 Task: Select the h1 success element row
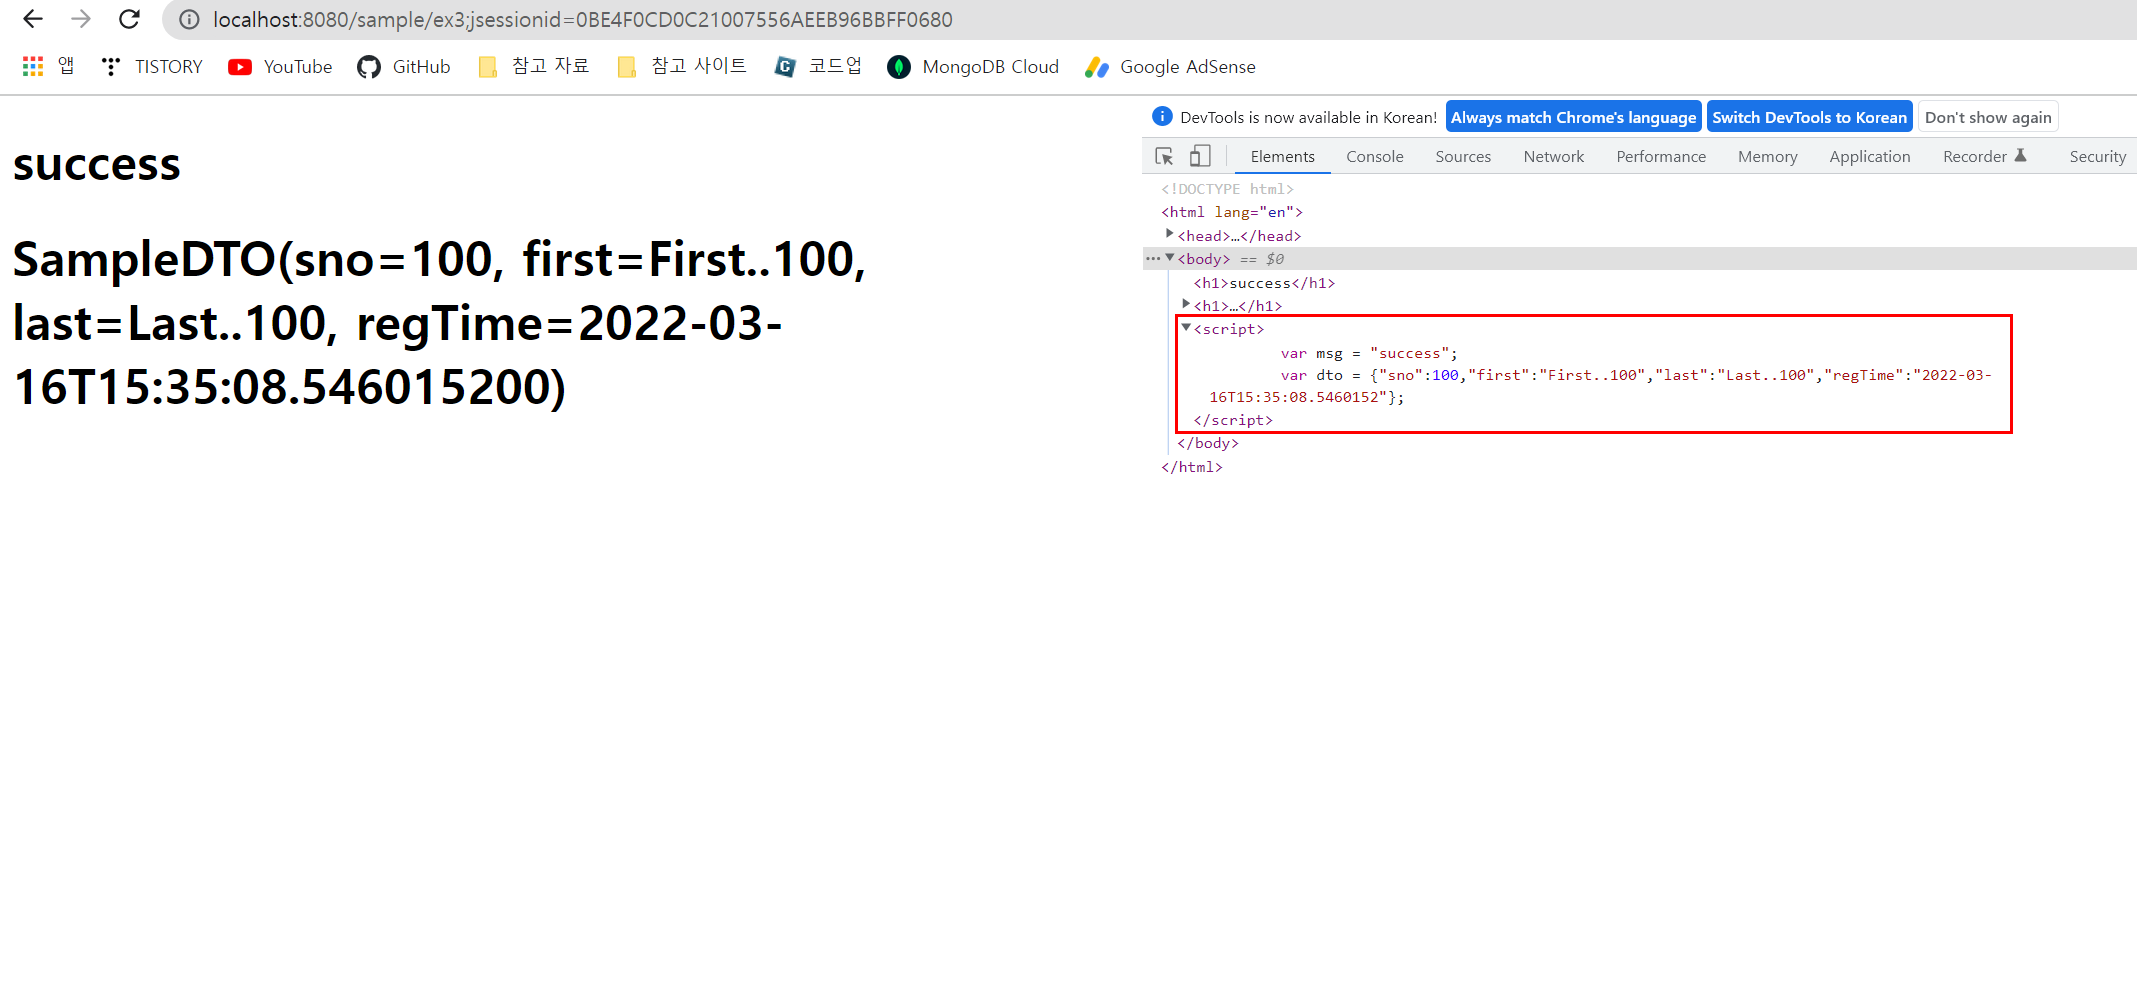pos(1264,283)
